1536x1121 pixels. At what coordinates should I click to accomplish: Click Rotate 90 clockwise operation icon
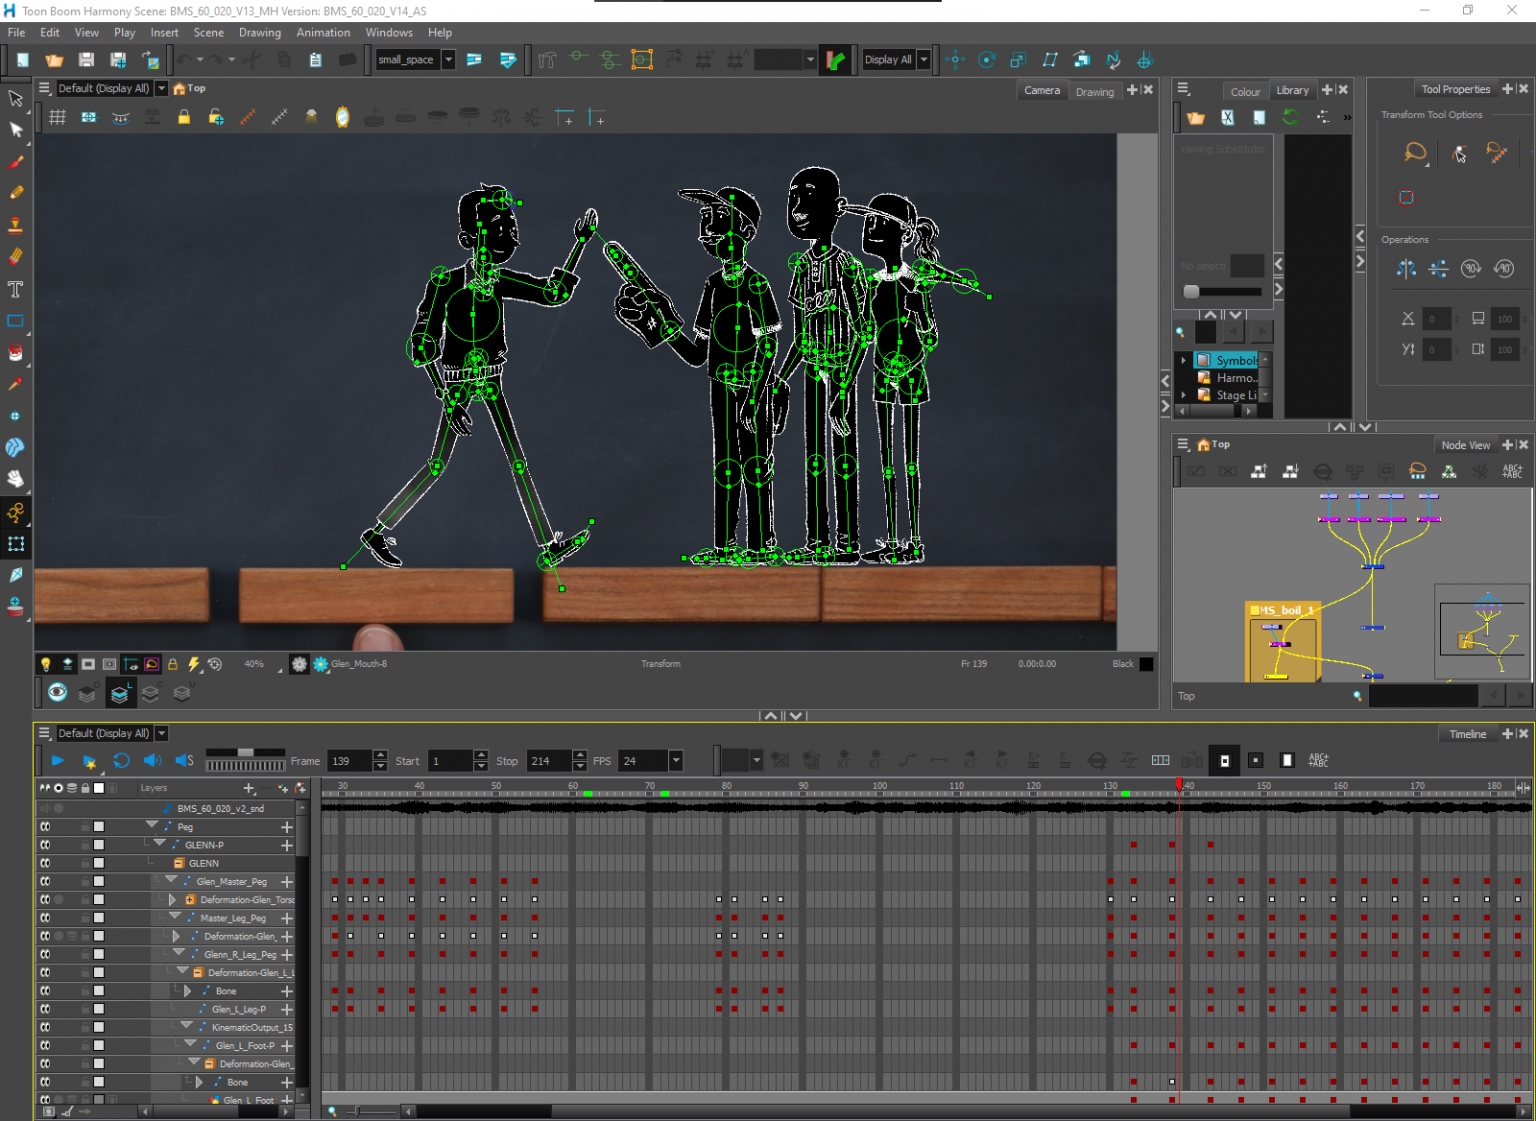point(1470,268)
